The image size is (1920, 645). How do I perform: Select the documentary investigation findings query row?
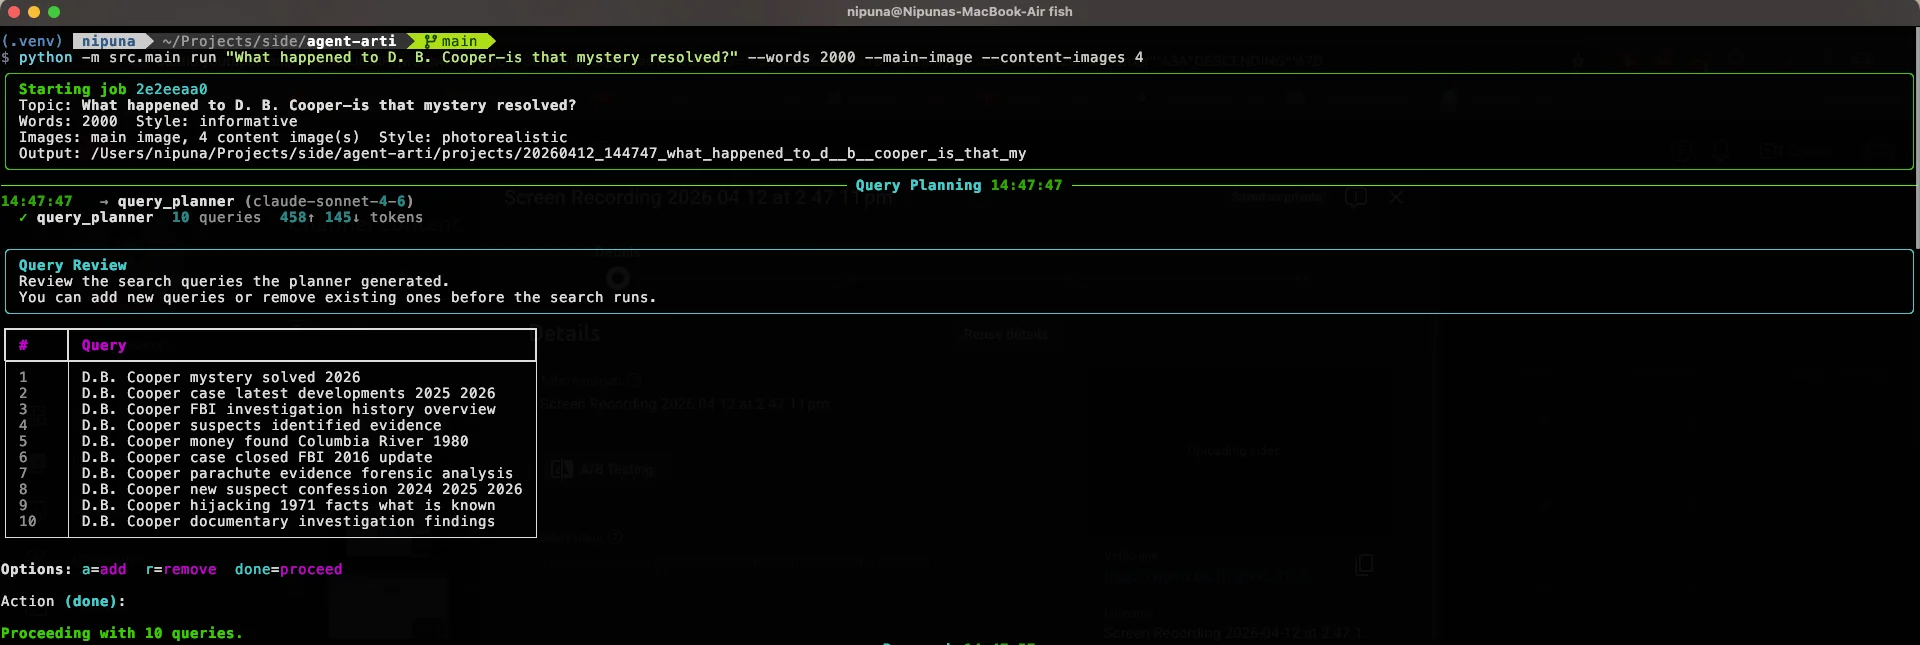pyautogui.click(x=288, y=521)
